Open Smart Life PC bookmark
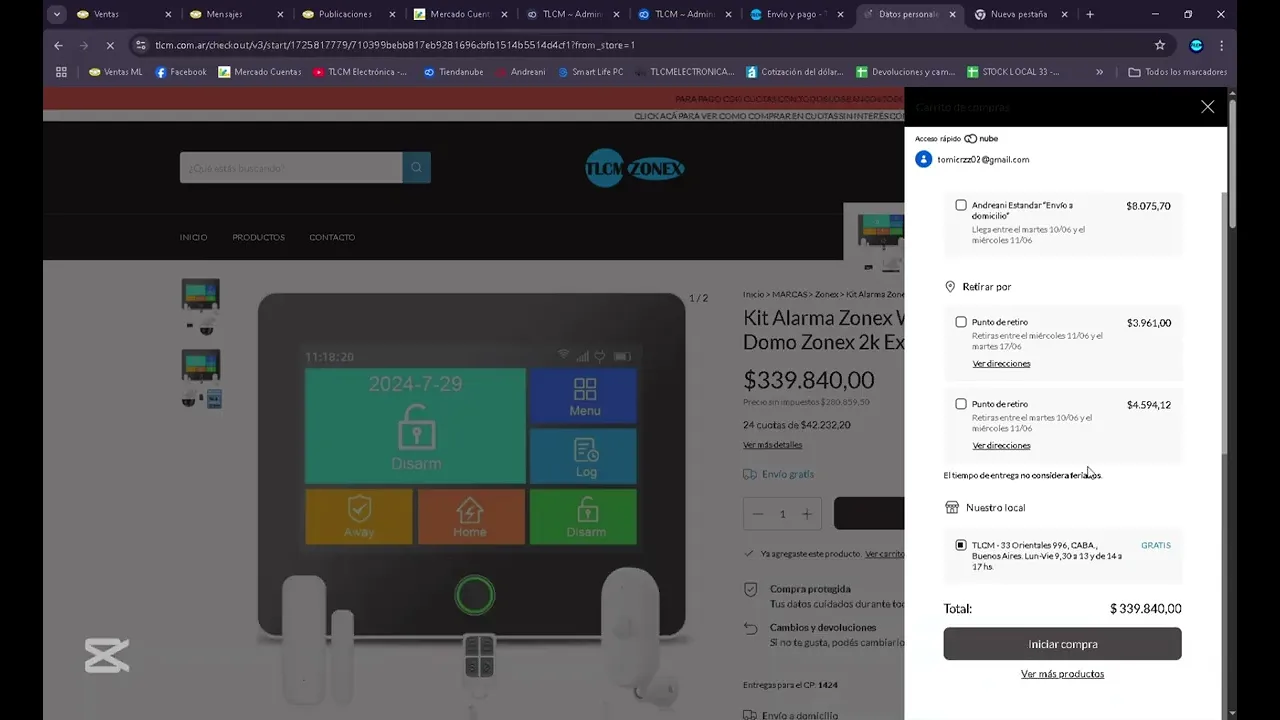Screen dimensions: 1280x720 coord(591,72)
